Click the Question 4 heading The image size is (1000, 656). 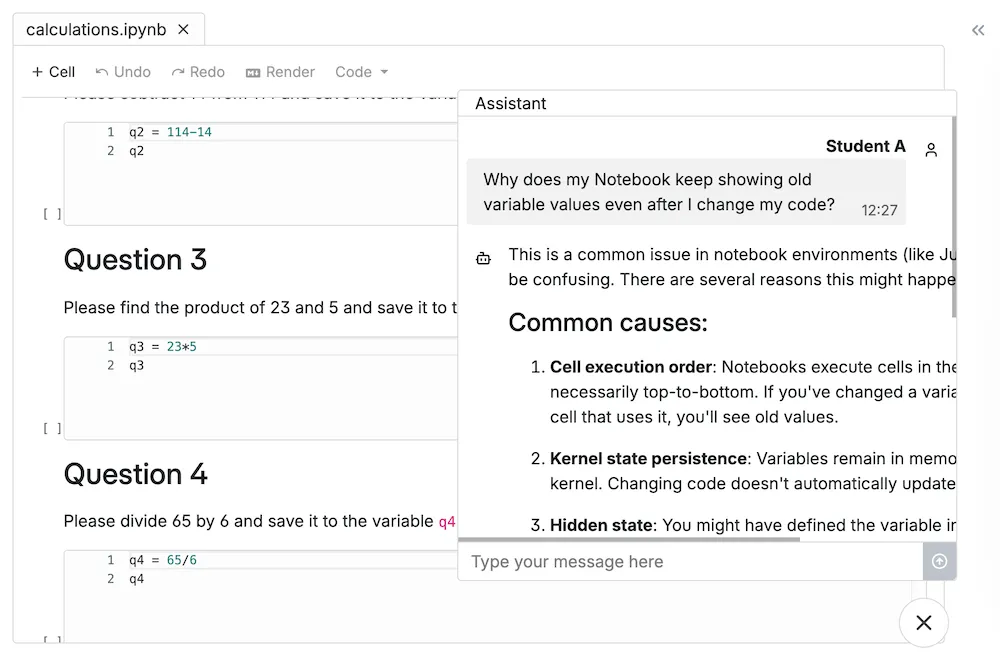(x=135, y=474)
